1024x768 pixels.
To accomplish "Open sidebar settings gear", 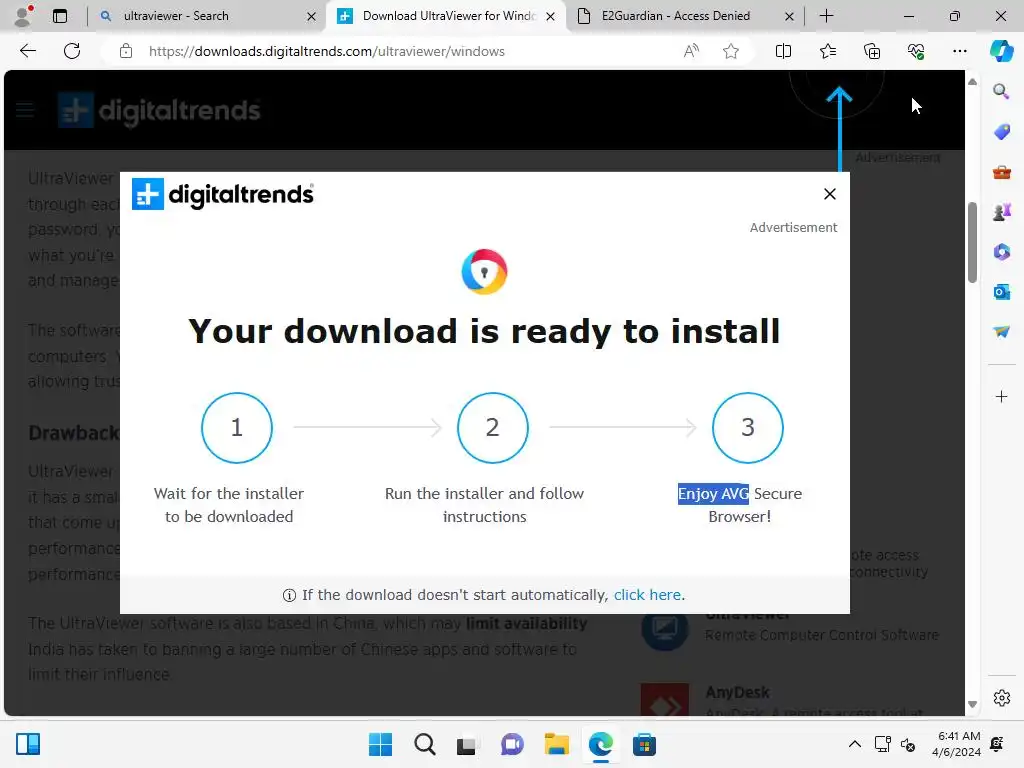I will 1001,698.
